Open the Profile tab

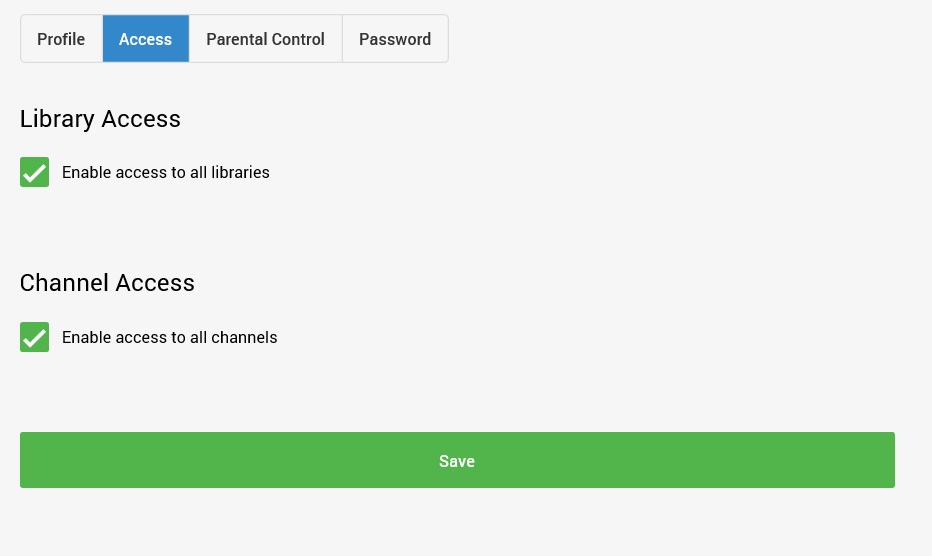(61, 39)
